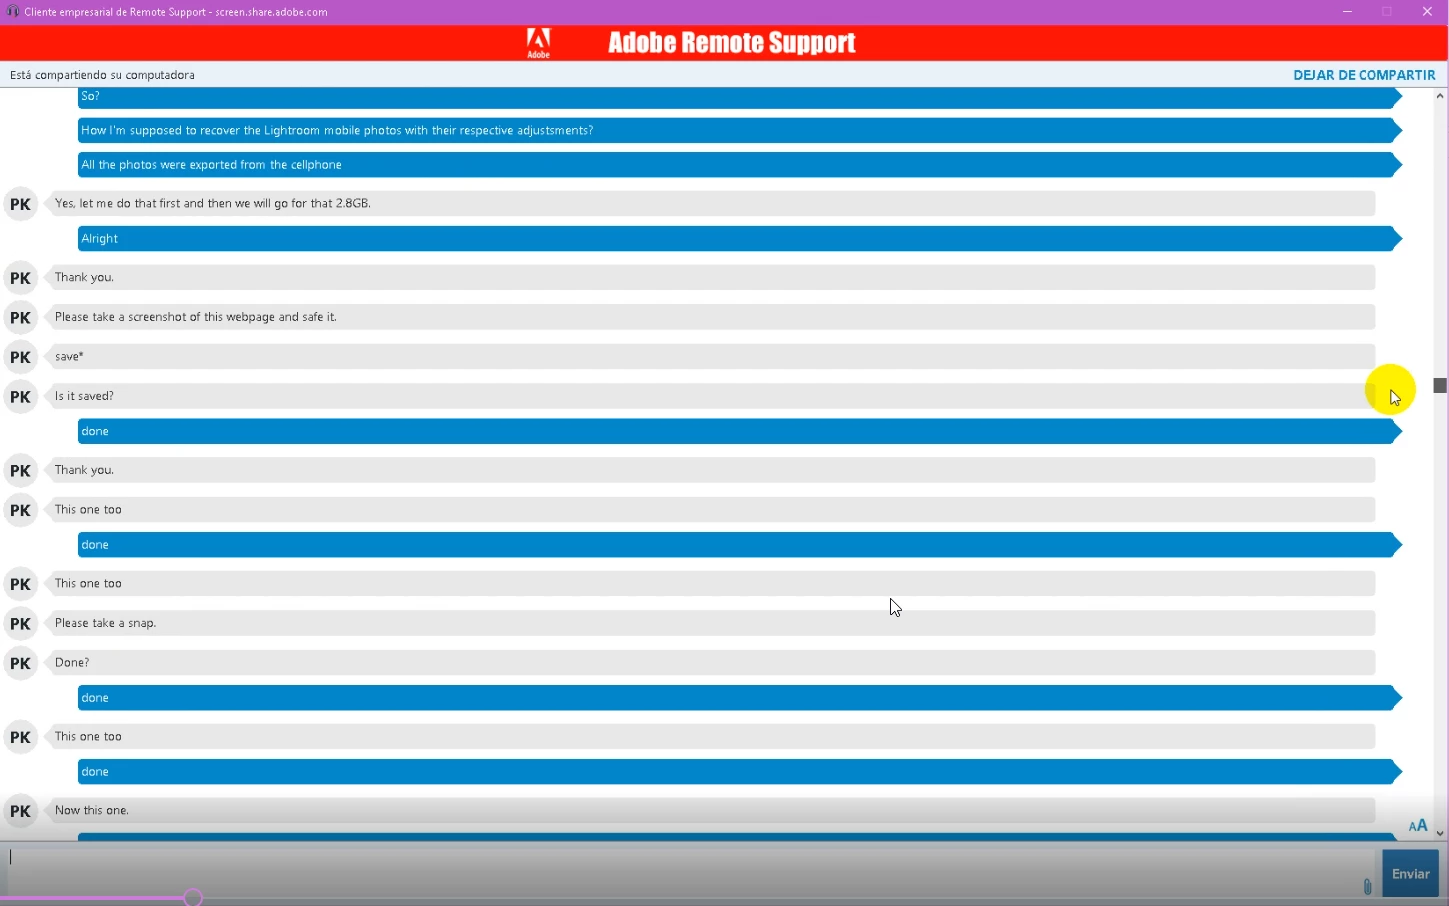Minimize the Remote Support window
Screen dimensions: 1449x906
(x=1347, y=12)
